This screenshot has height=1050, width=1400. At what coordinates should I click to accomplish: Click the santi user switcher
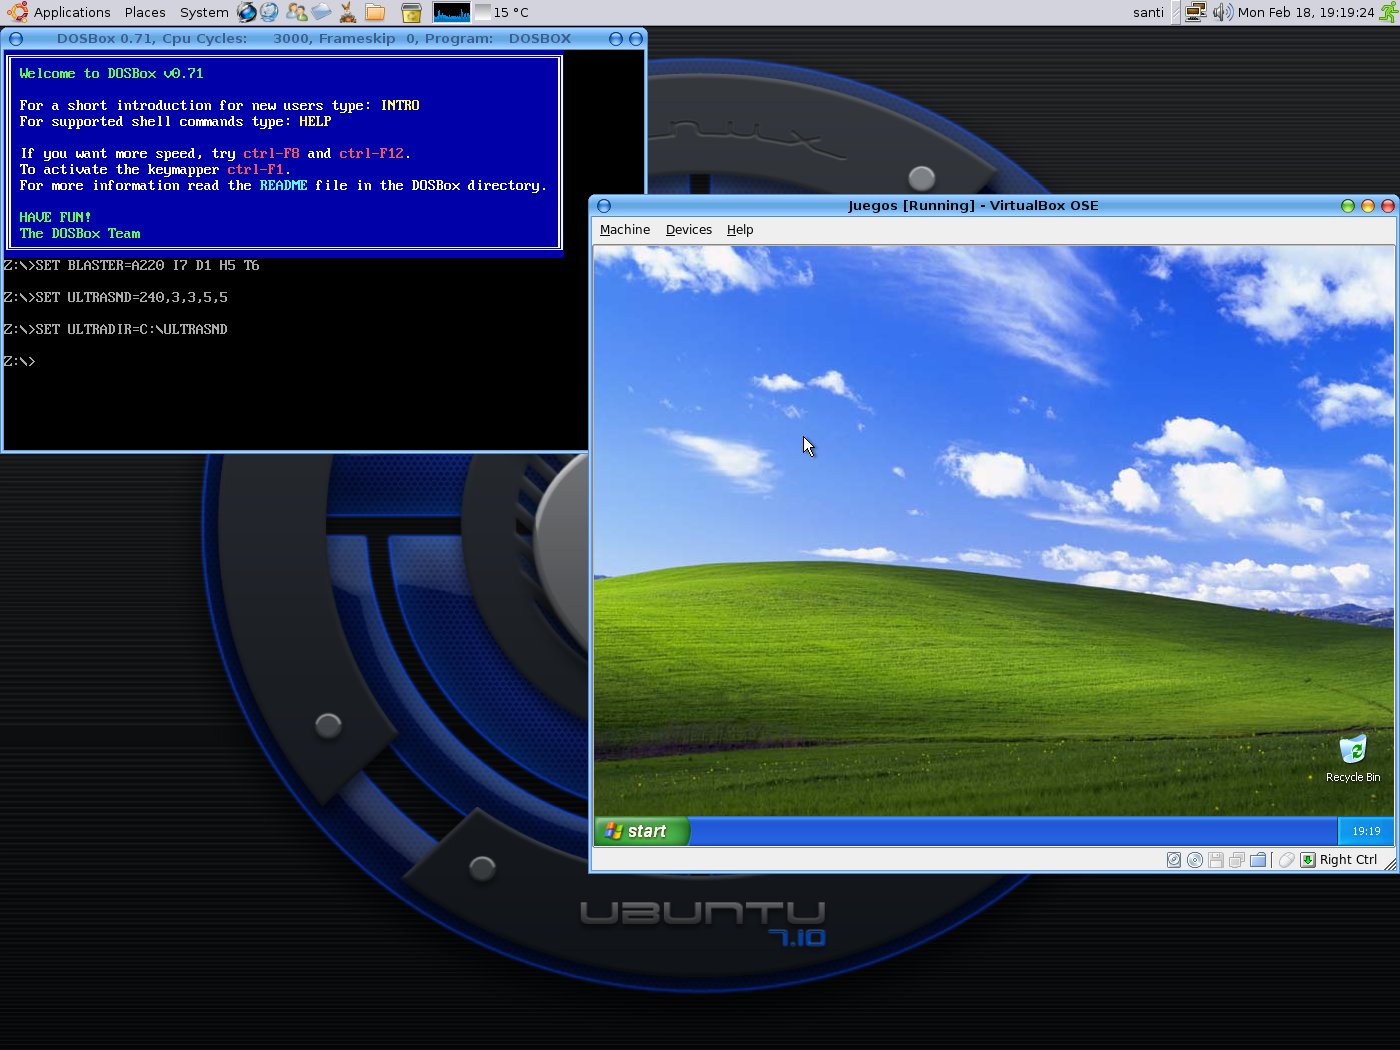pyautogui.click(x=1148, y=12)
